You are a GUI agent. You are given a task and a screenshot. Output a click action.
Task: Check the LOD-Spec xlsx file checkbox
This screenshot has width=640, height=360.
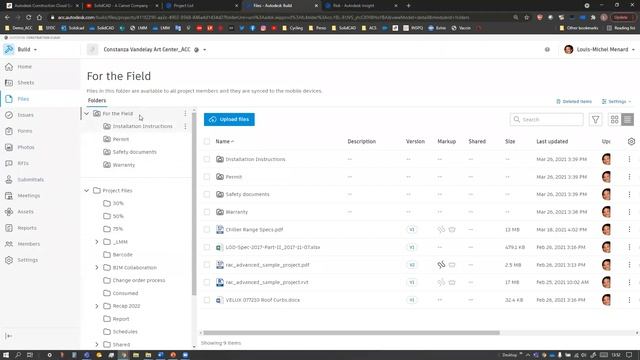click(207, 247)
